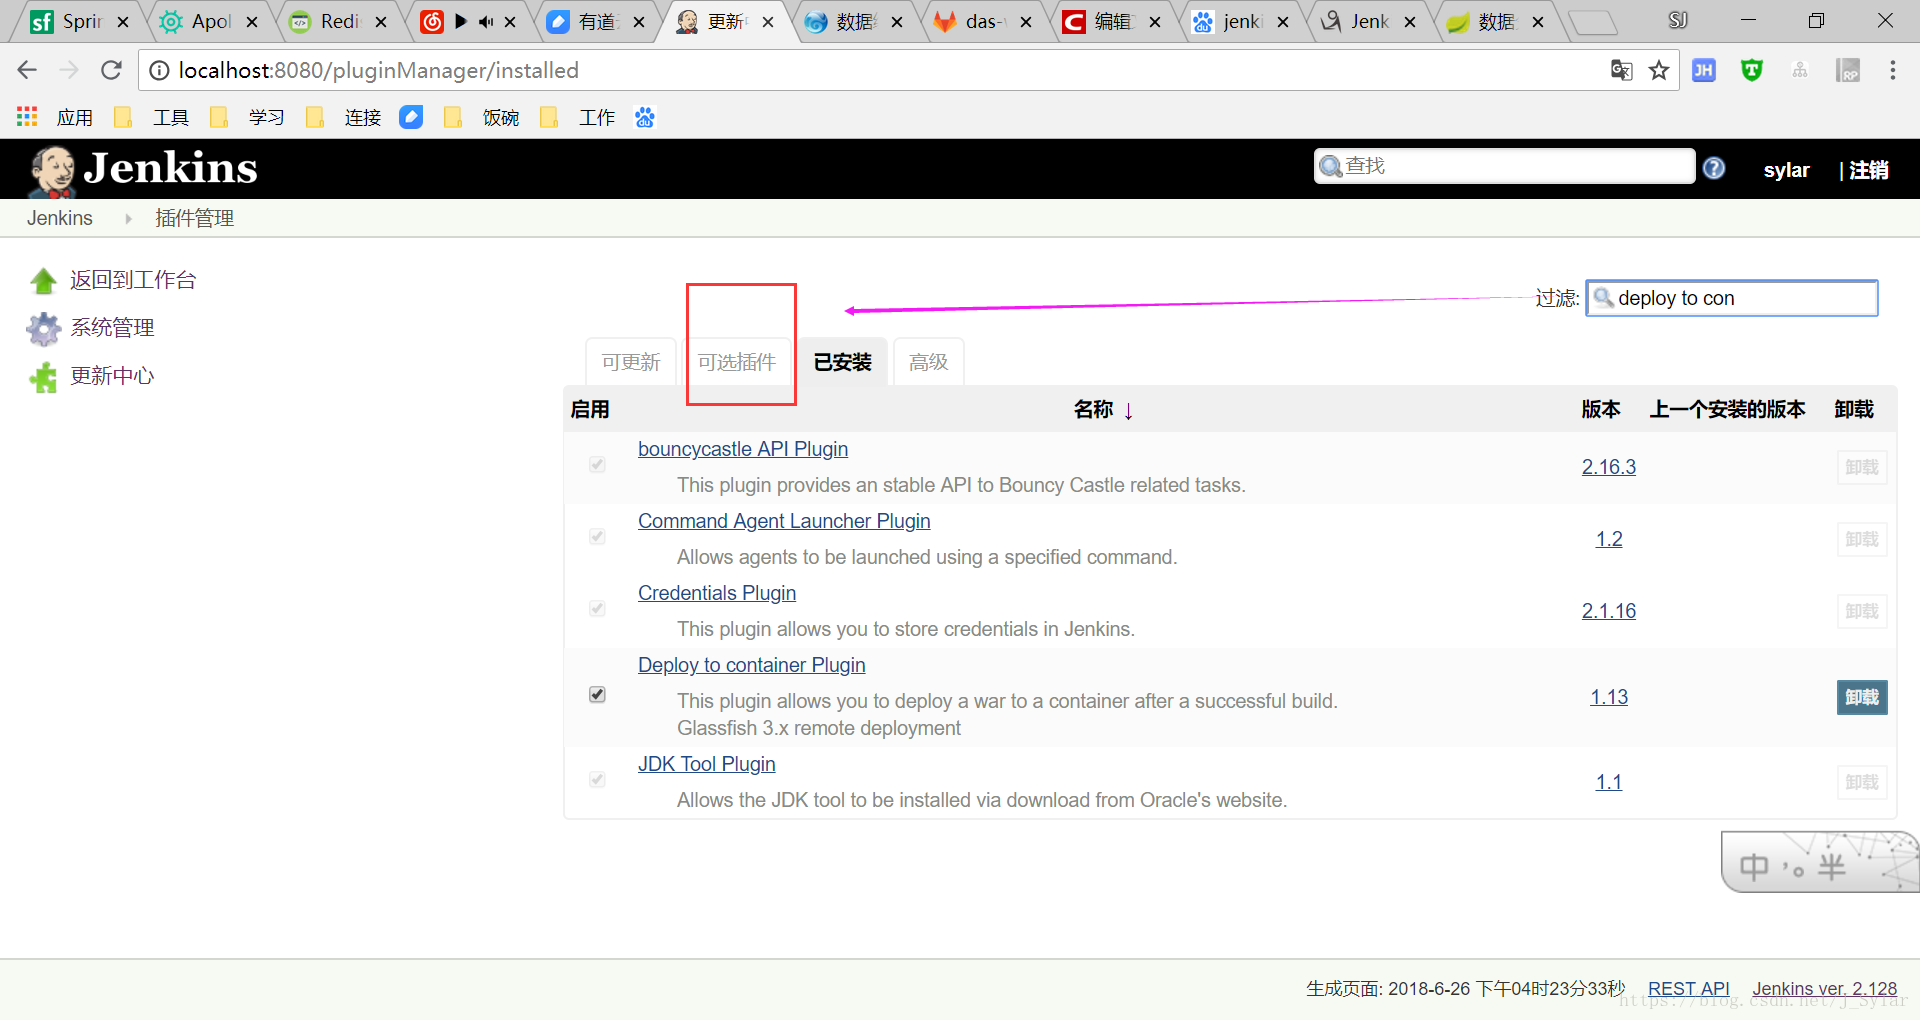Screen dimensions: 1920x1020
Task: Click 插件管理 breadcrumb link
Action: tap(194, 218)
